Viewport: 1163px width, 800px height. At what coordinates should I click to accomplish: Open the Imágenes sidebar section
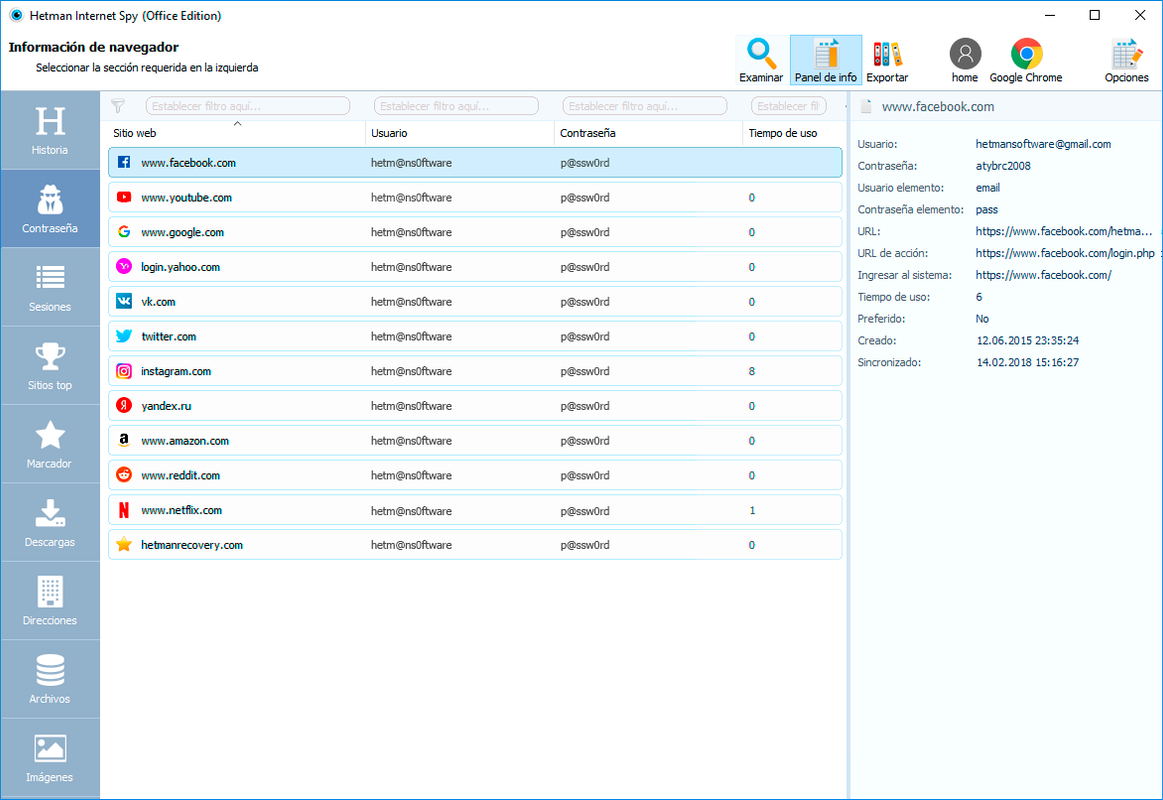coord(50,758)
